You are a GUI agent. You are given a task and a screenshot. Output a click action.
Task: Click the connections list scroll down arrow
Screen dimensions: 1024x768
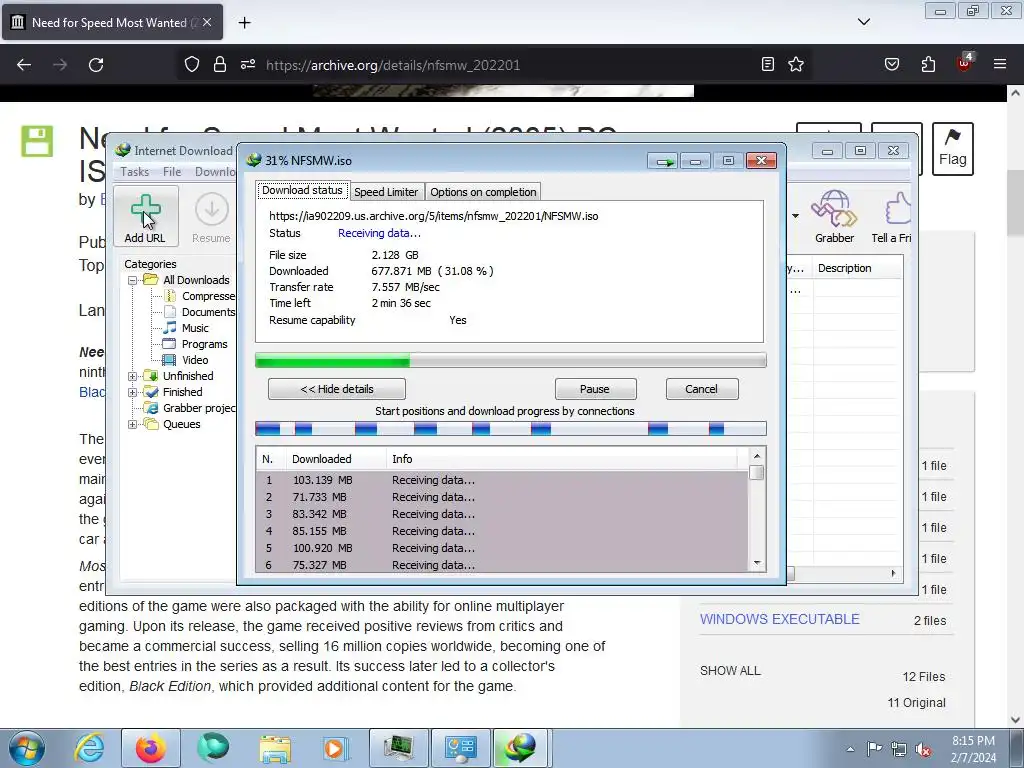point(757,563)
